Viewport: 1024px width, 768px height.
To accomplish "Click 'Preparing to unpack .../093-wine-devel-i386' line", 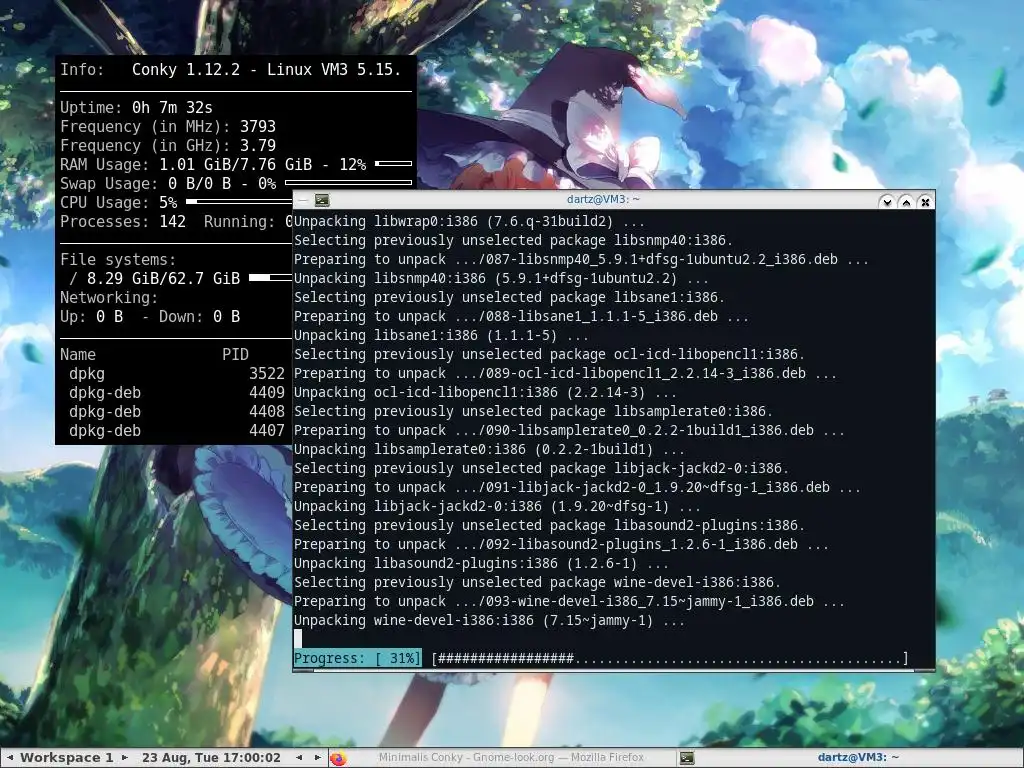I will 569,601.
